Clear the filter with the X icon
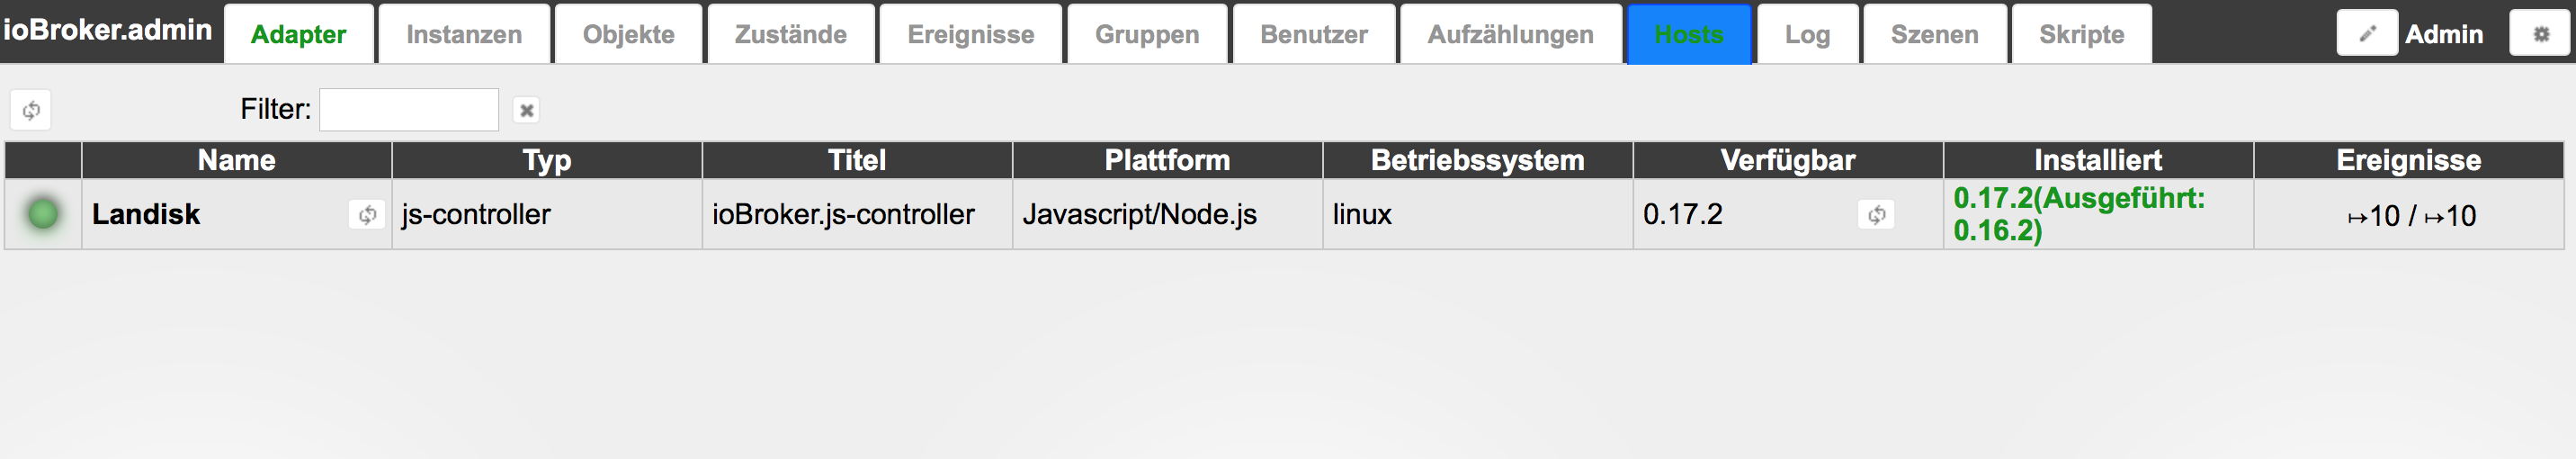The width and height of the screenshot is (2576, 459). coord(526,110)
